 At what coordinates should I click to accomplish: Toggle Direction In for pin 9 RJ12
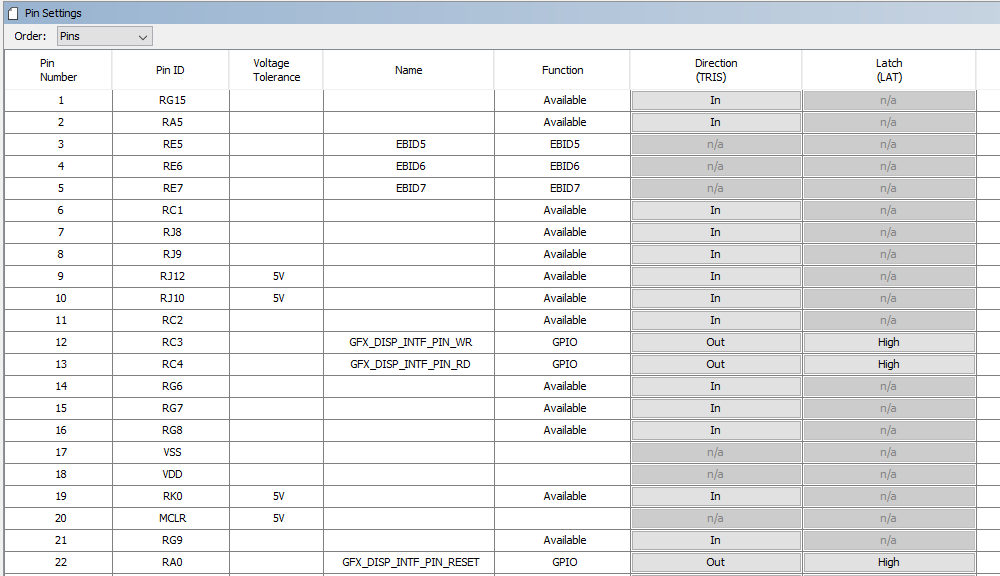click(716, 276)
